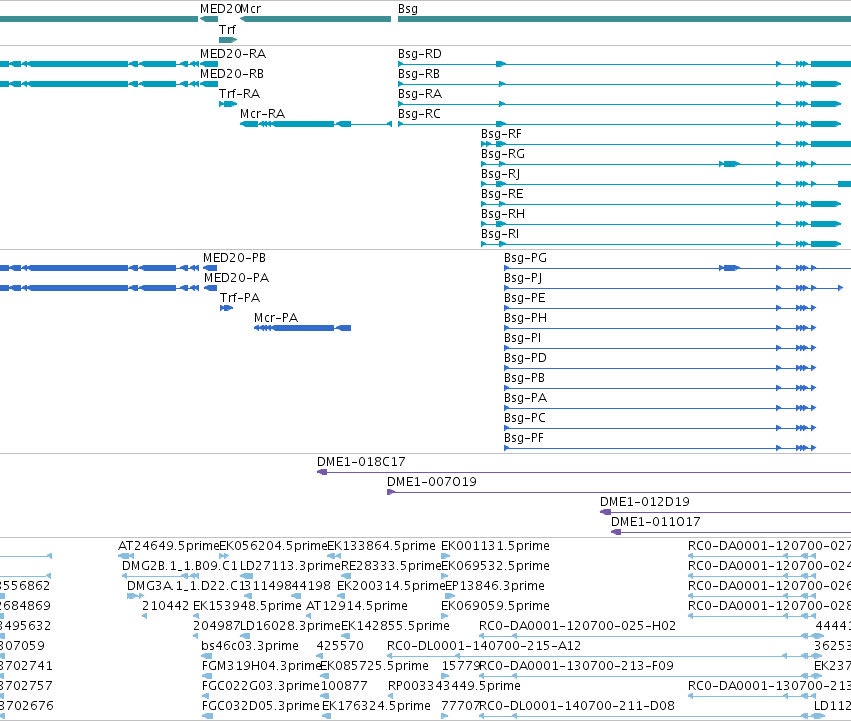Click the Bsg gene label

pos(408,9)
